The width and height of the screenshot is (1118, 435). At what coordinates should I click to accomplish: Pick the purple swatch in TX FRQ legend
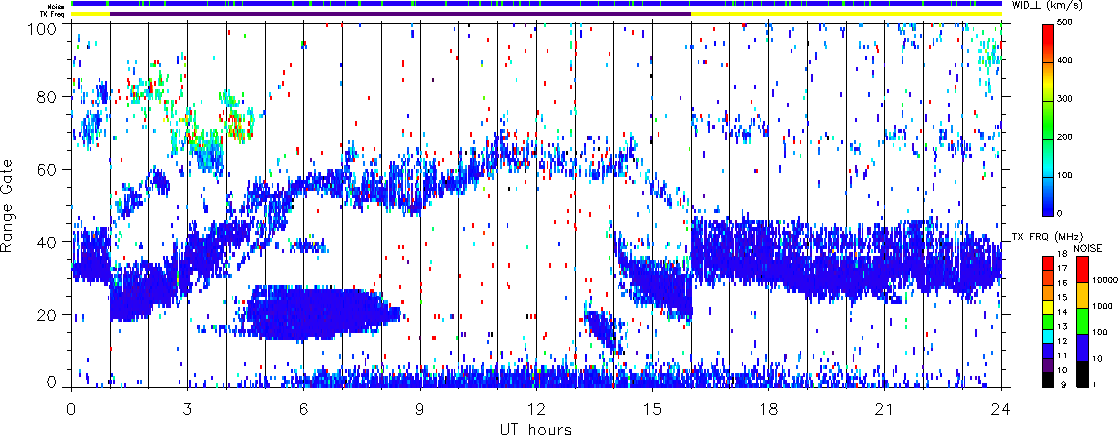[1048, 366]
